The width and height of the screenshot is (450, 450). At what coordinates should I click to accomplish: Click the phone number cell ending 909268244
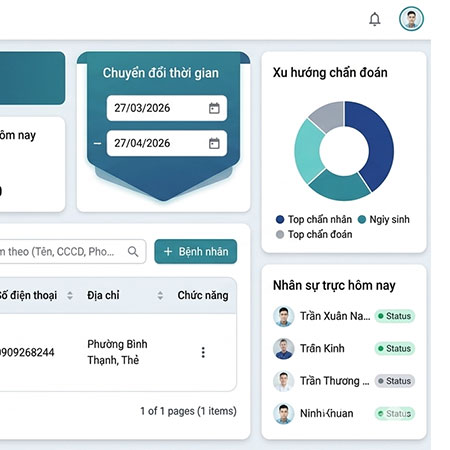[x=27, y=352]
